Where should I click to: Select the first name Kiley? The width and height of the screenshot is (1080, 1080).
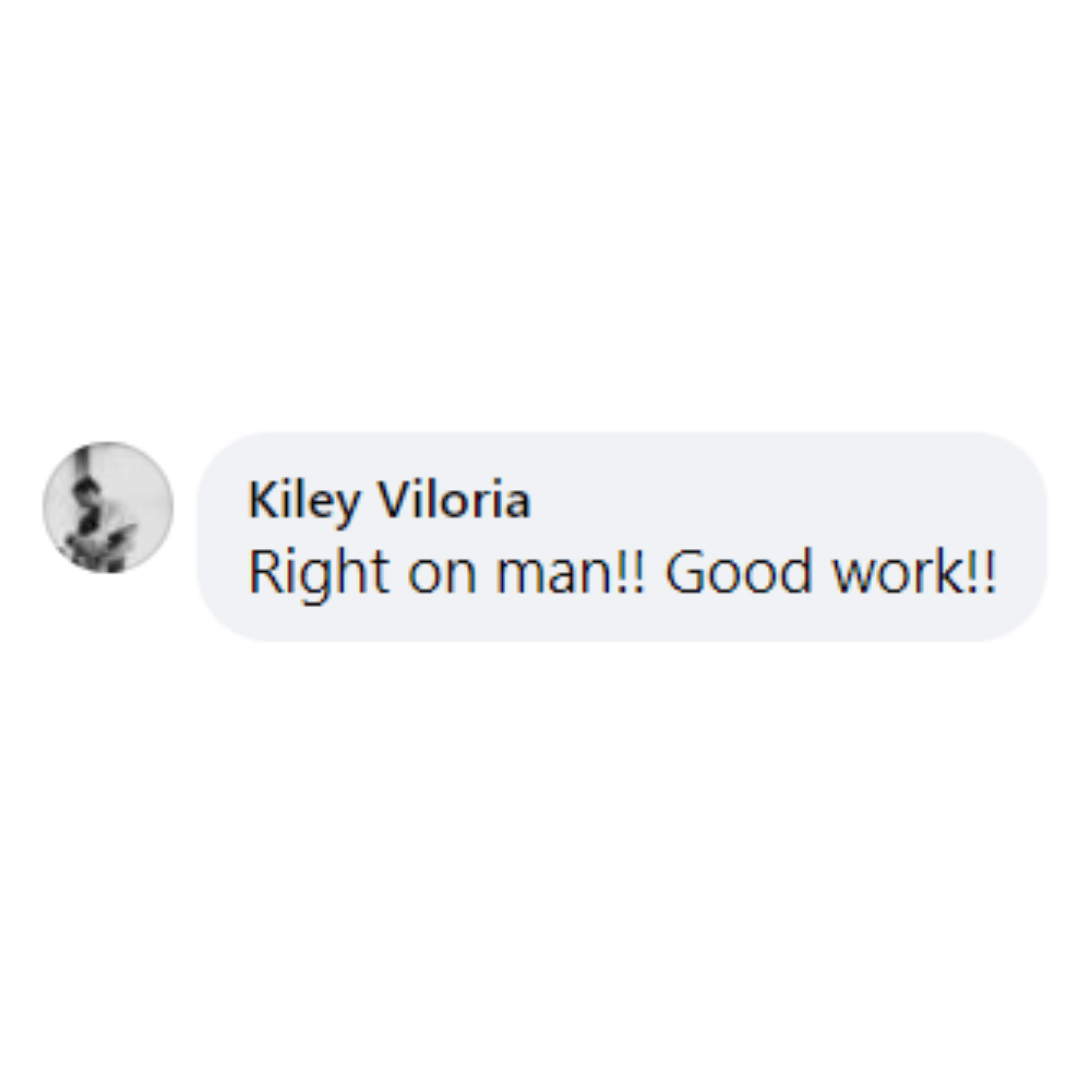(304, 500)
